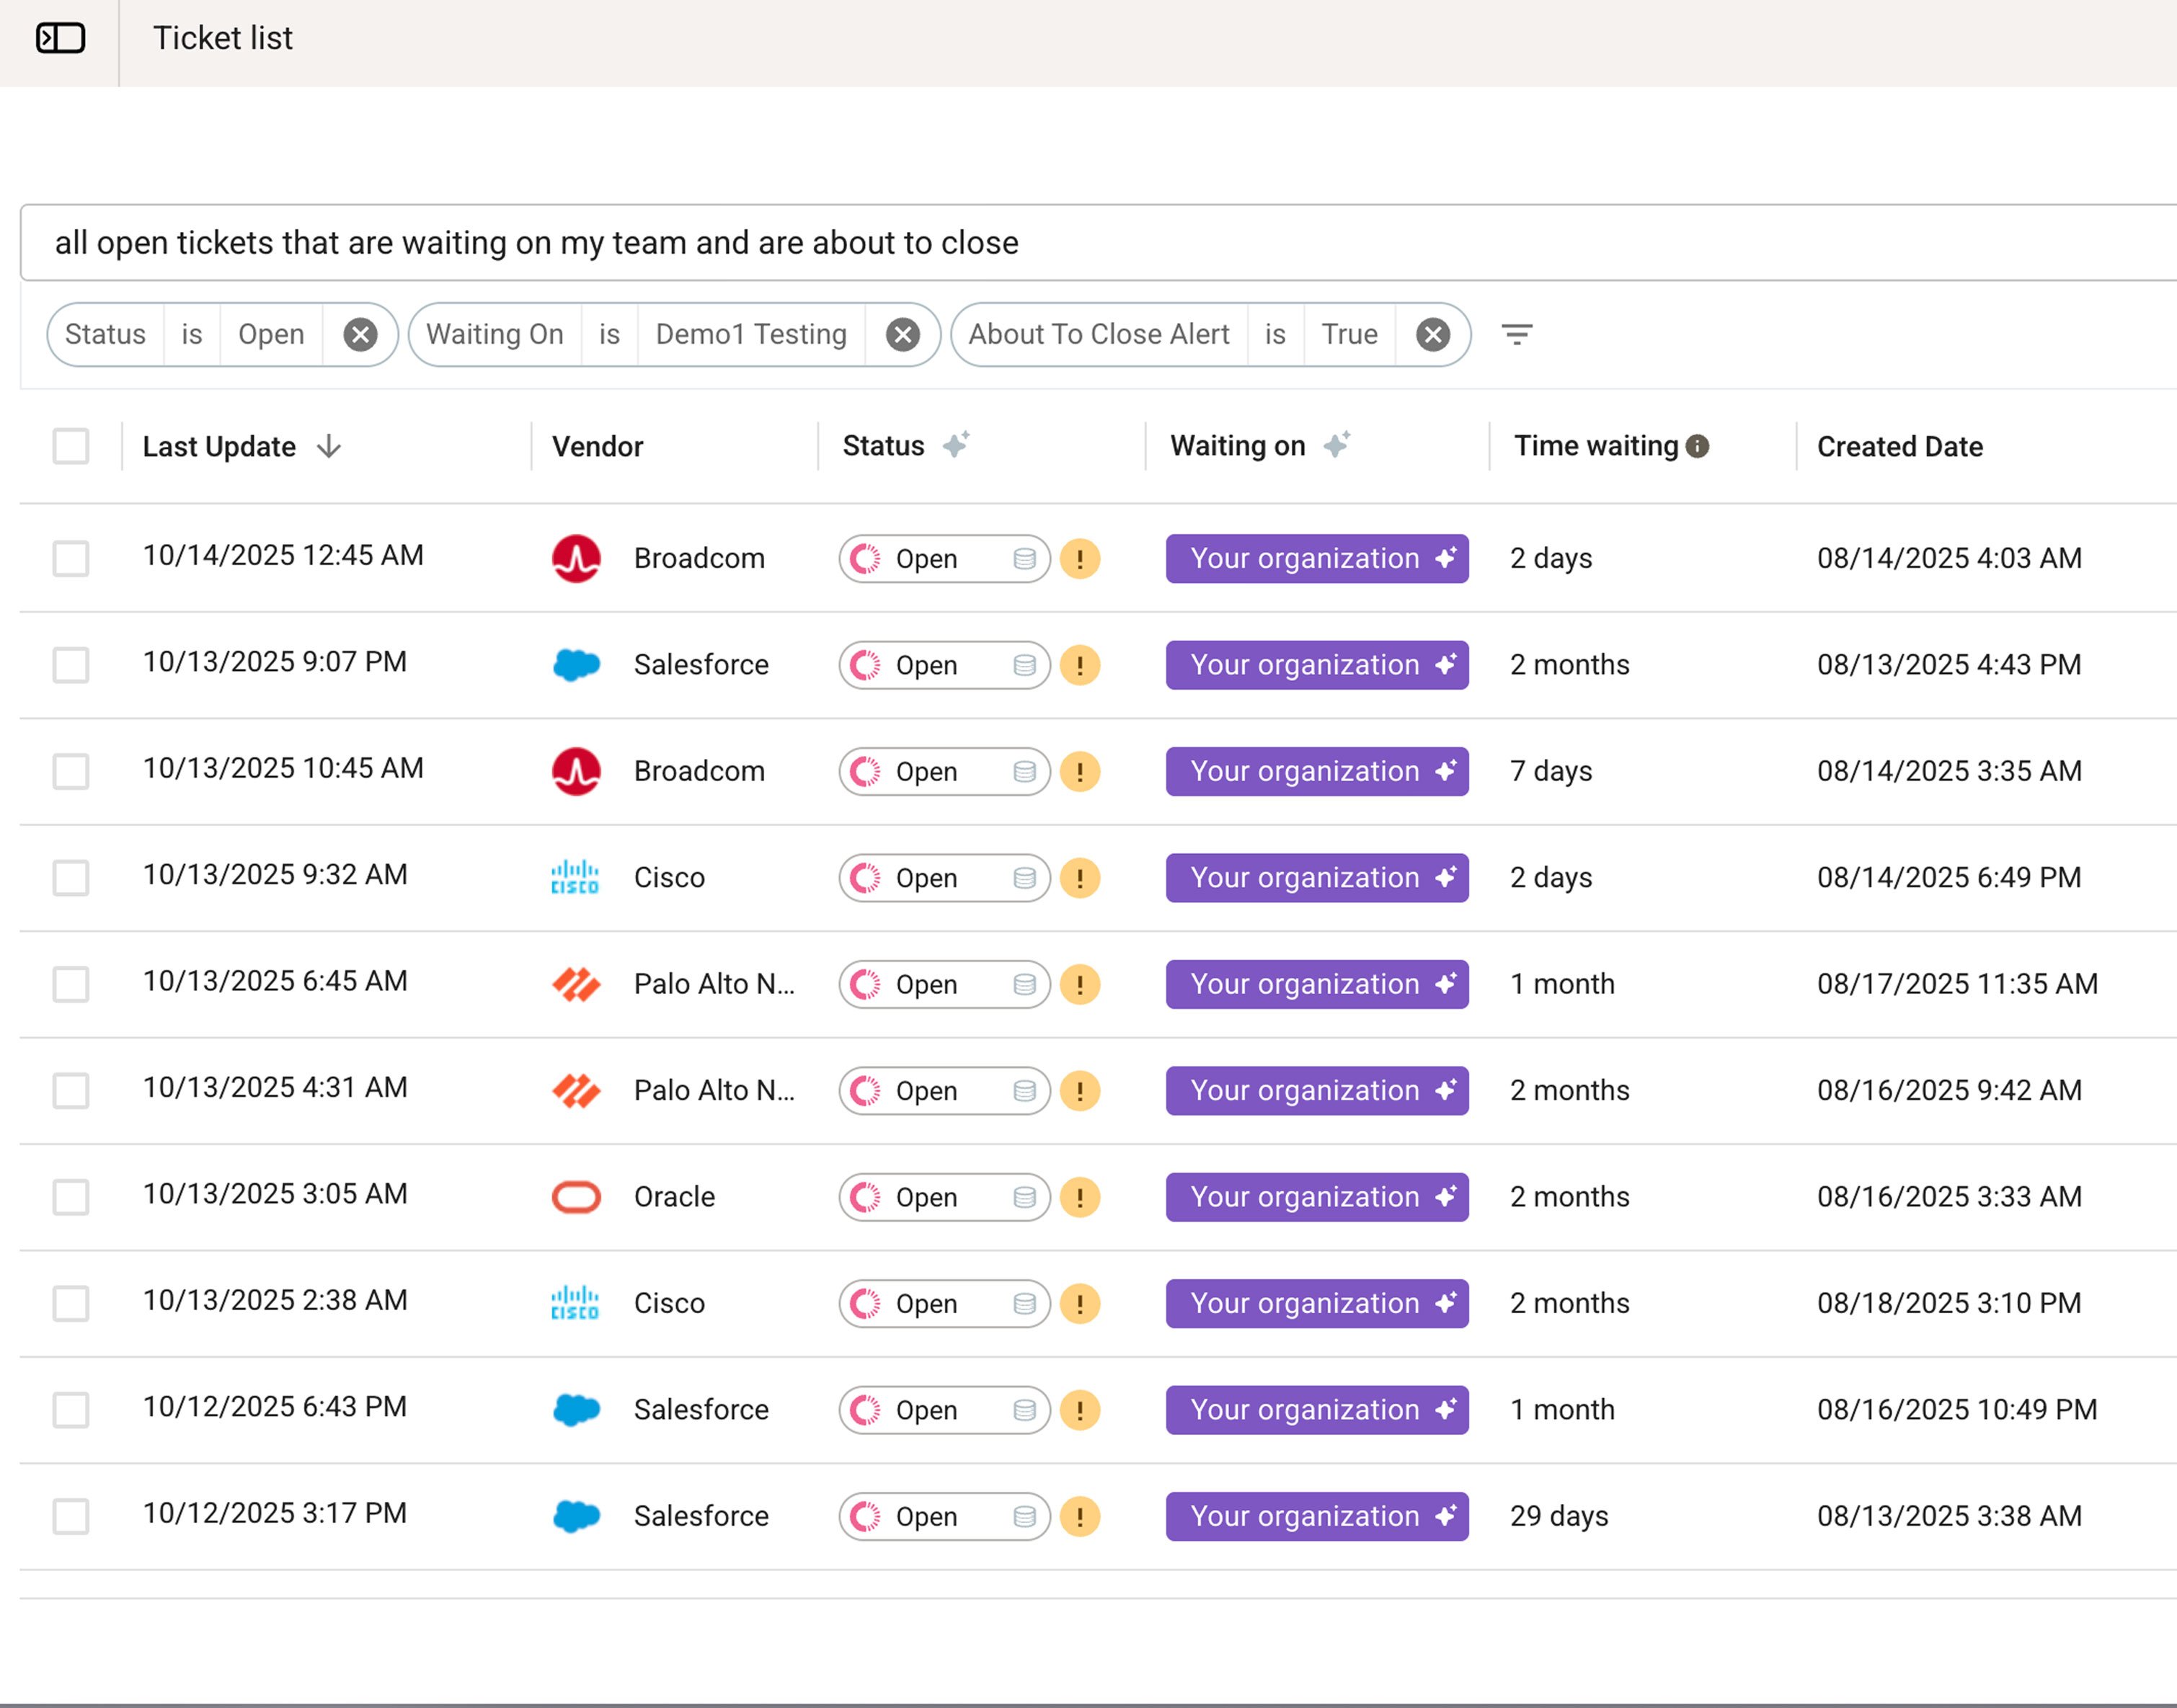Click Your organization badge on 29 days row
2177x1708 pixels.
click(1316, 1516)
